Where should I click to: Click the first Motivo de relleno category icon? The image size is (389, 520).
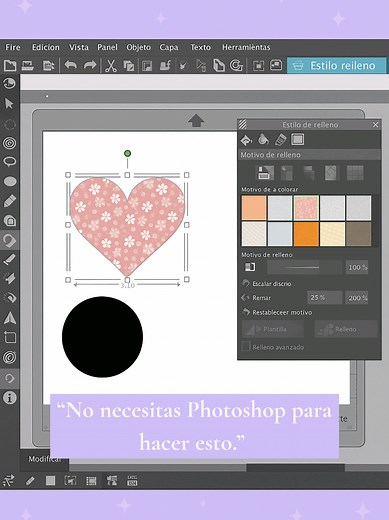(x=266, y=173)
